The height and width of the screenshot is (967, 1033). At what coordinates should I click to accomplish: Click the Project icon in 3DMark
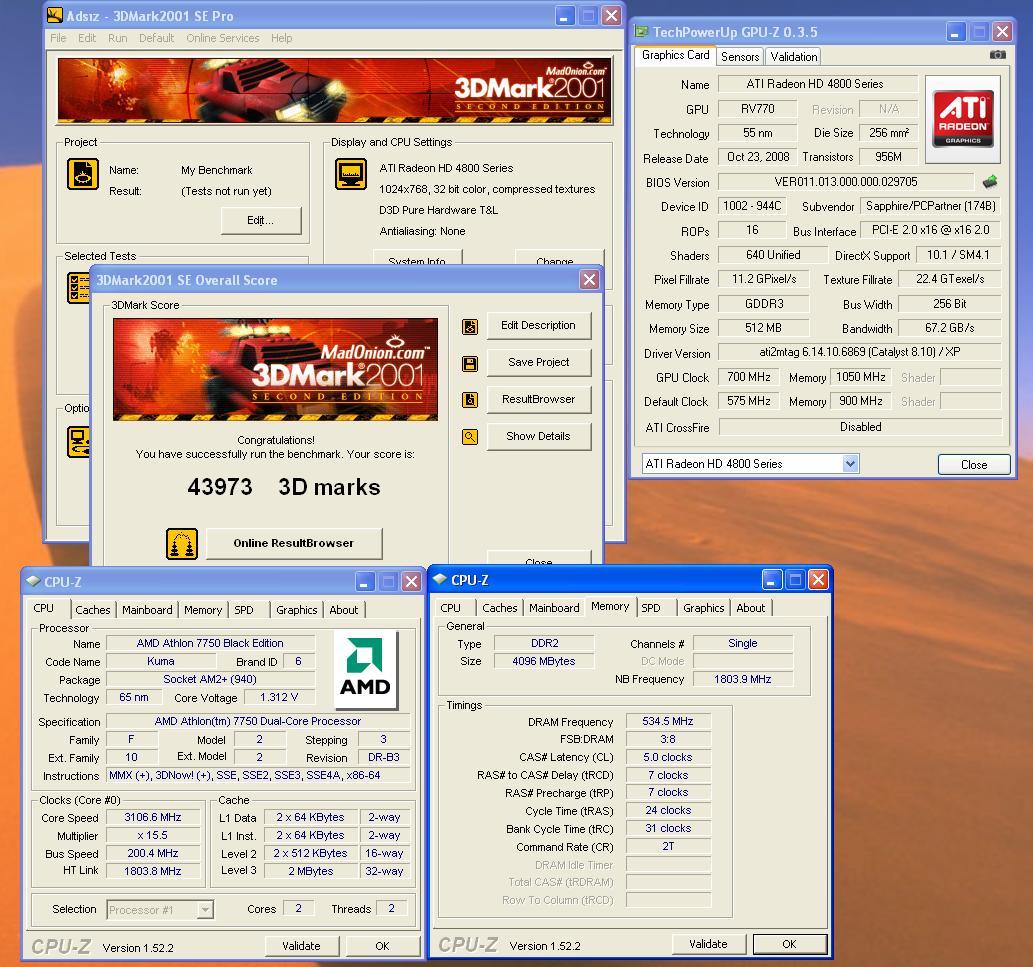click(x=83, y=174)
